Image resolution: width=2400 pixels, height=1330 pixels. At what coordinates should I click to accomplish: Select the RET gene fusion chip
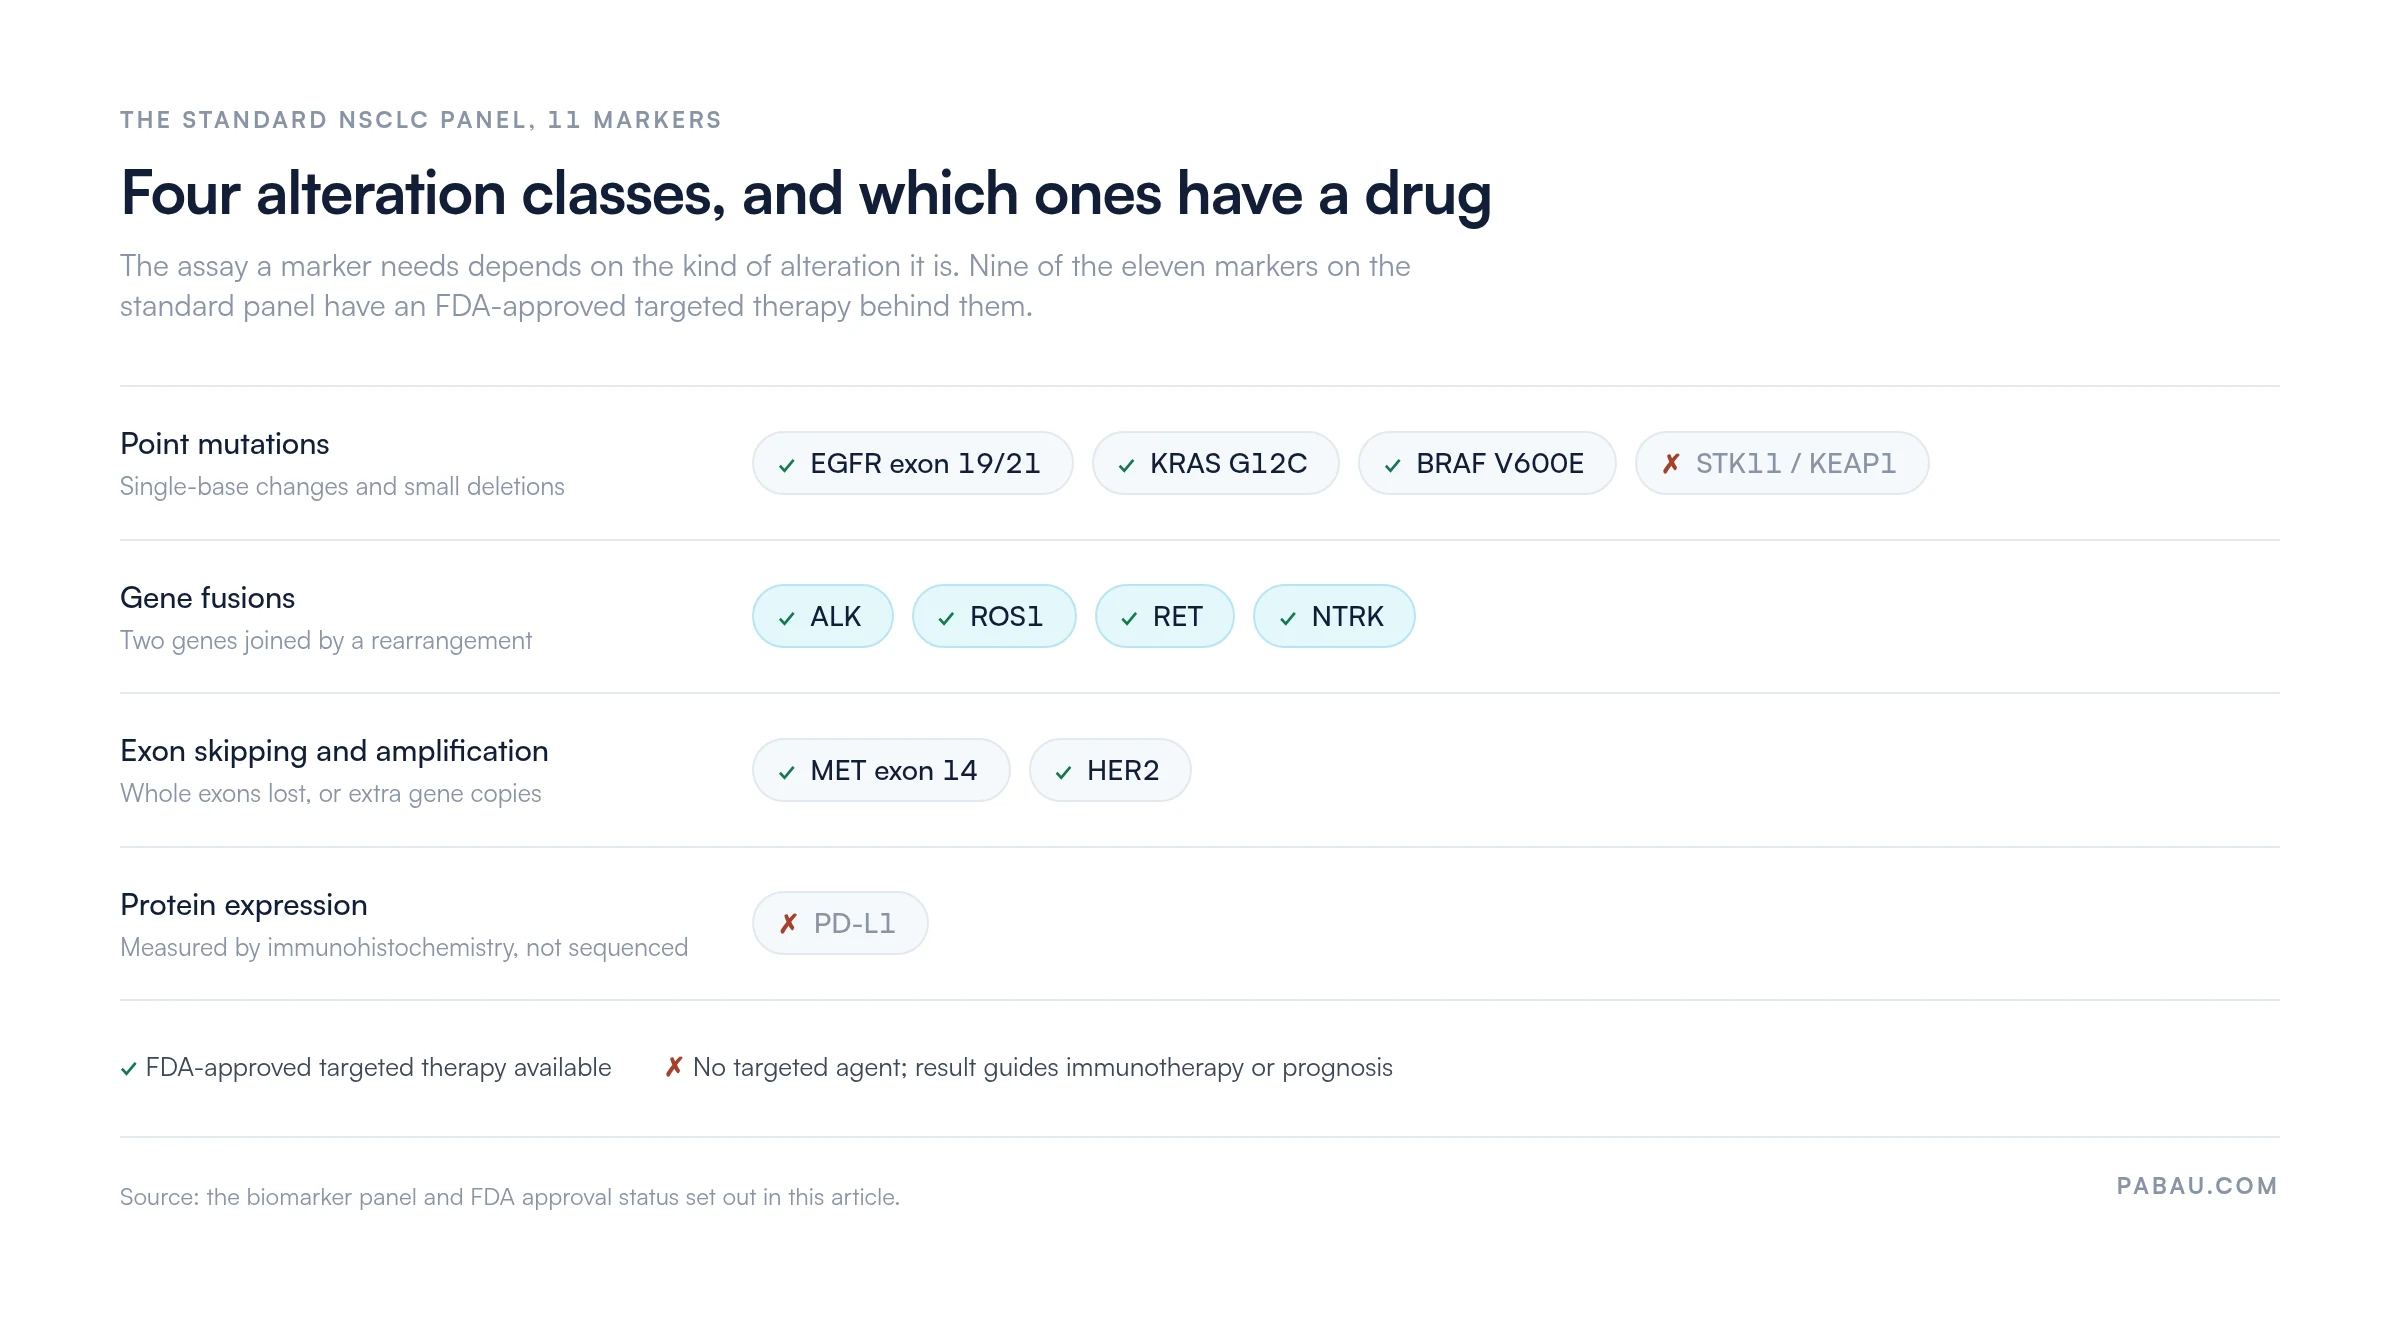1165,616
